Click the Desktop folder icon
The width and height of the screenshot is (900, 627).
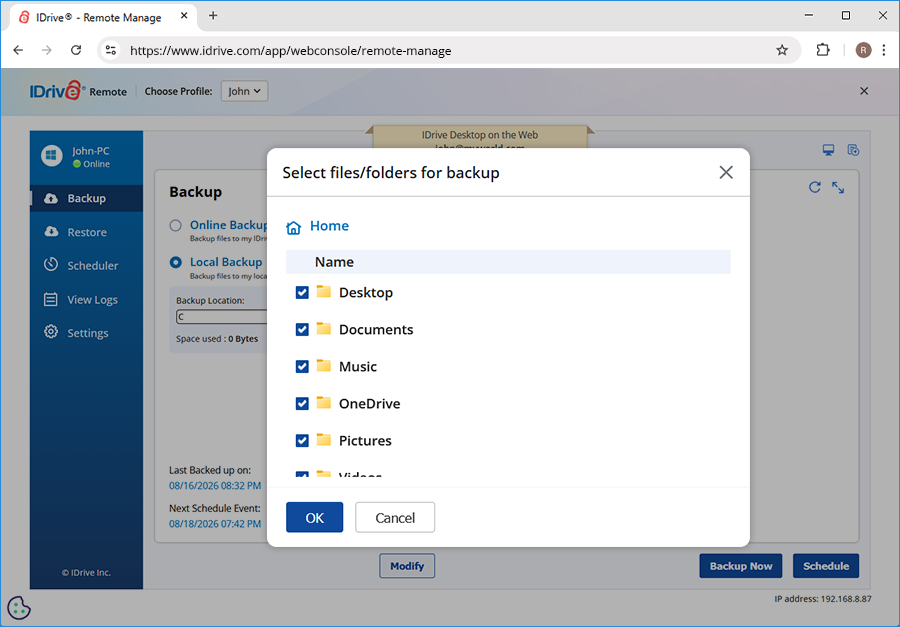pos(324,291)
